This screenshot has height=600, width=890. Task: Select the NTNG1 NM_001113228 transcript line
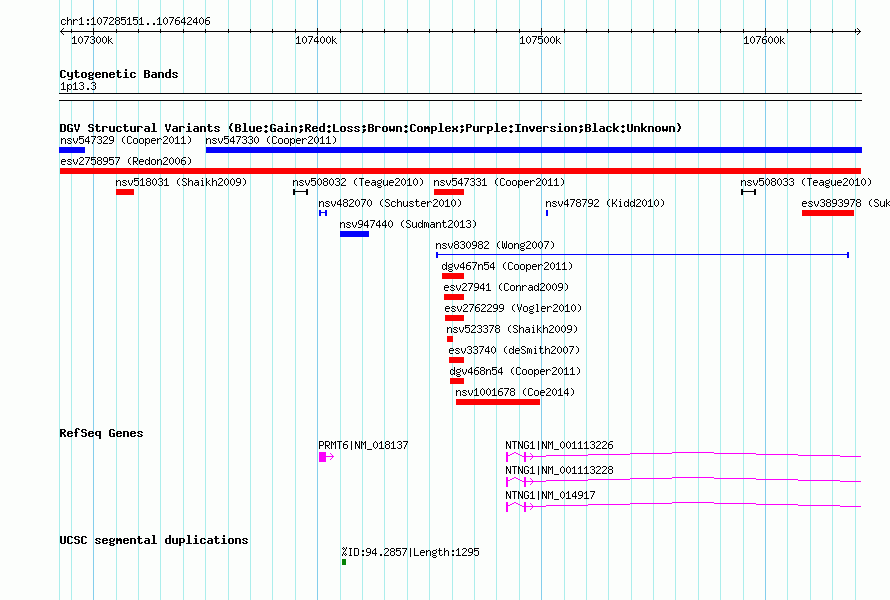683,481
